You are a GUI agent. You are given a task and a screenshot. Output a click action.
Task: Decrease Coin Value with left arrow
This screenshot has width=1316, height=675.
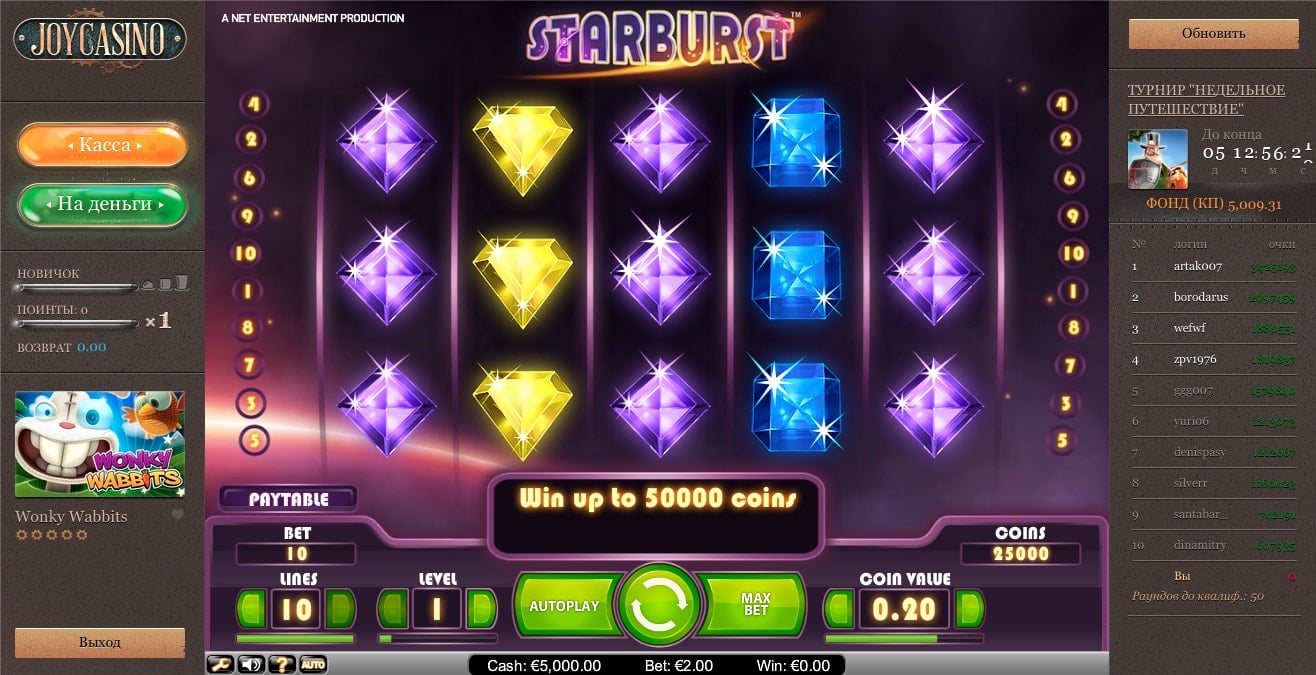coord(839,608)
